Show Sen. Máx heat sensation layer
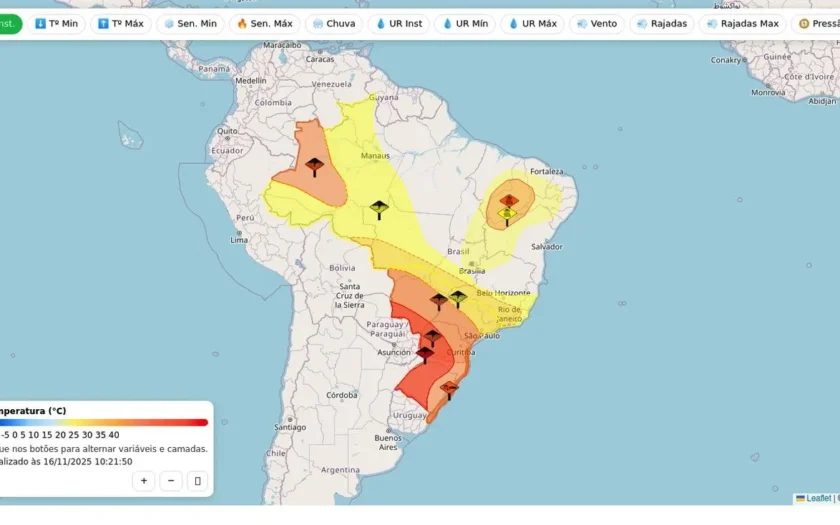Image resolution: width=840 pixels, height=525 pixels. 265,24
